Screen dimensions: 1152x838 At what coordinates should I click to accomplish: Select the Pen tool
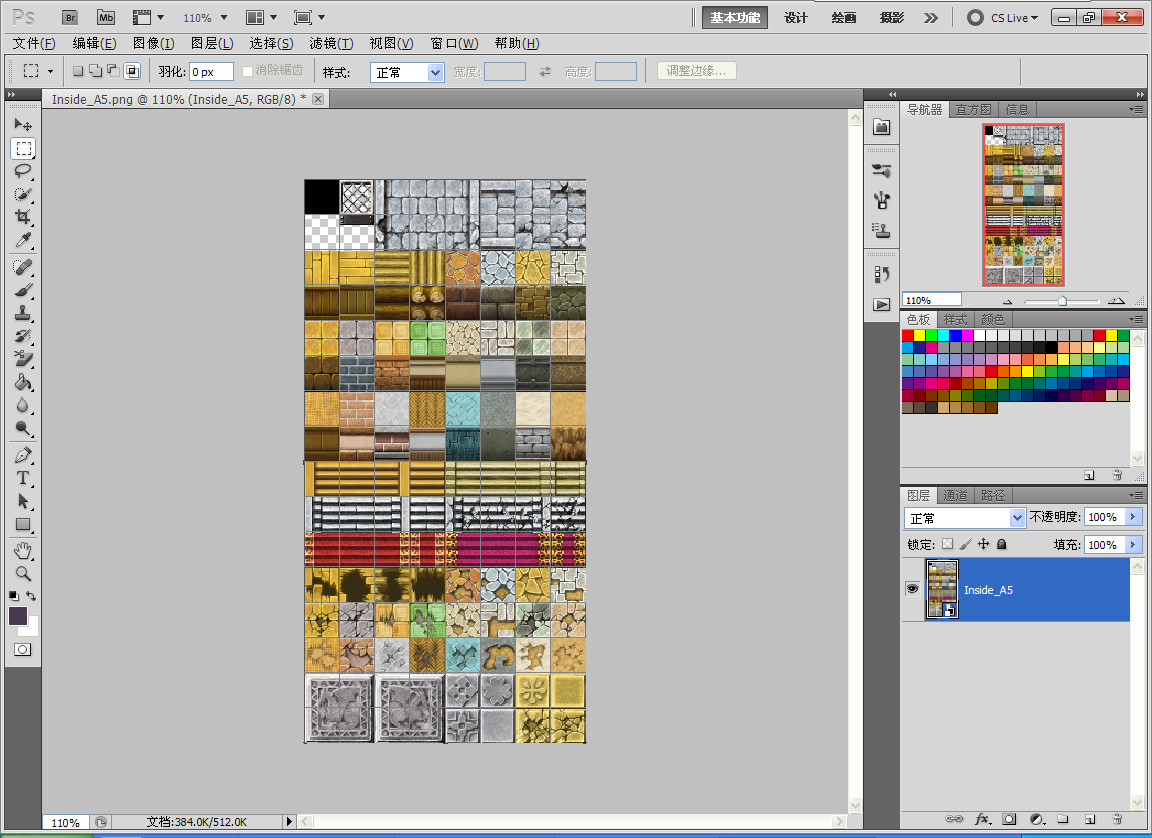pos(23,455)
